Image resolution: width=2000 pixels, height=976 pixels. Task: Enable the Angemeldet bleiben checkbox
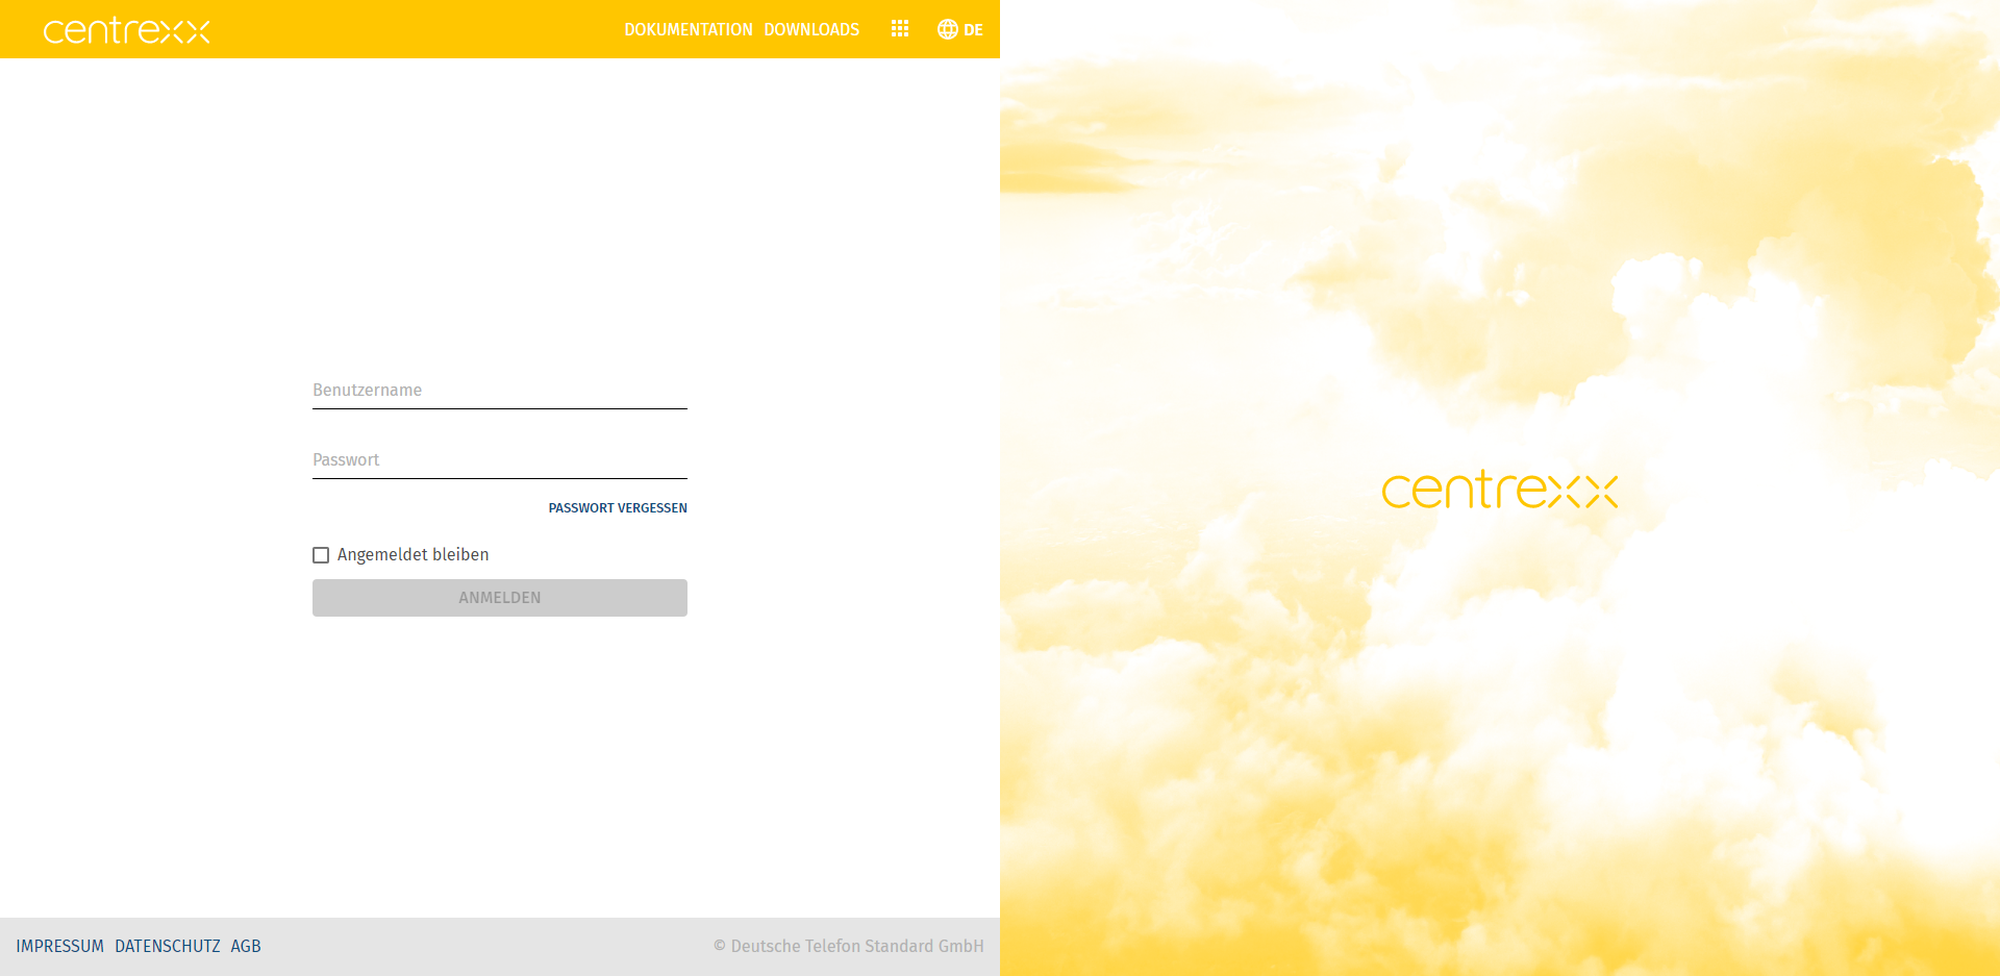(x=321, y=555)
